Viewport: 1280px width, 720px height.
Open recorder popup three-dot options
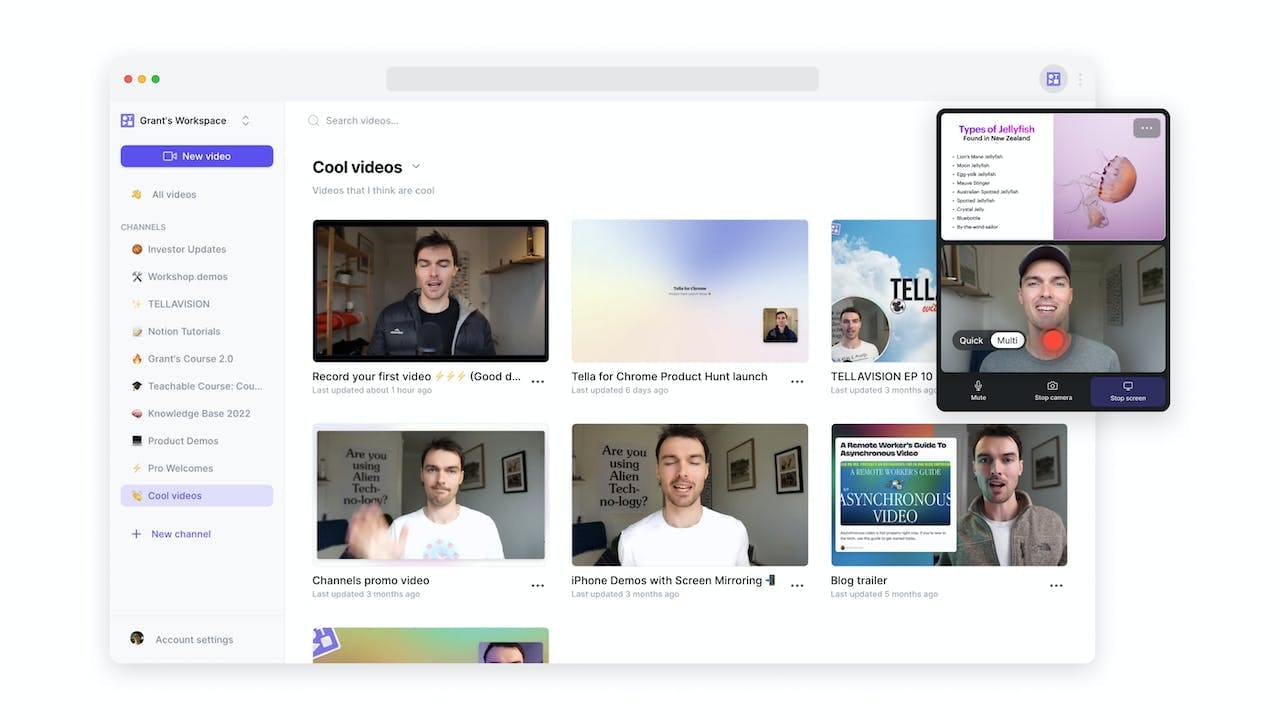coord(1147,128)
